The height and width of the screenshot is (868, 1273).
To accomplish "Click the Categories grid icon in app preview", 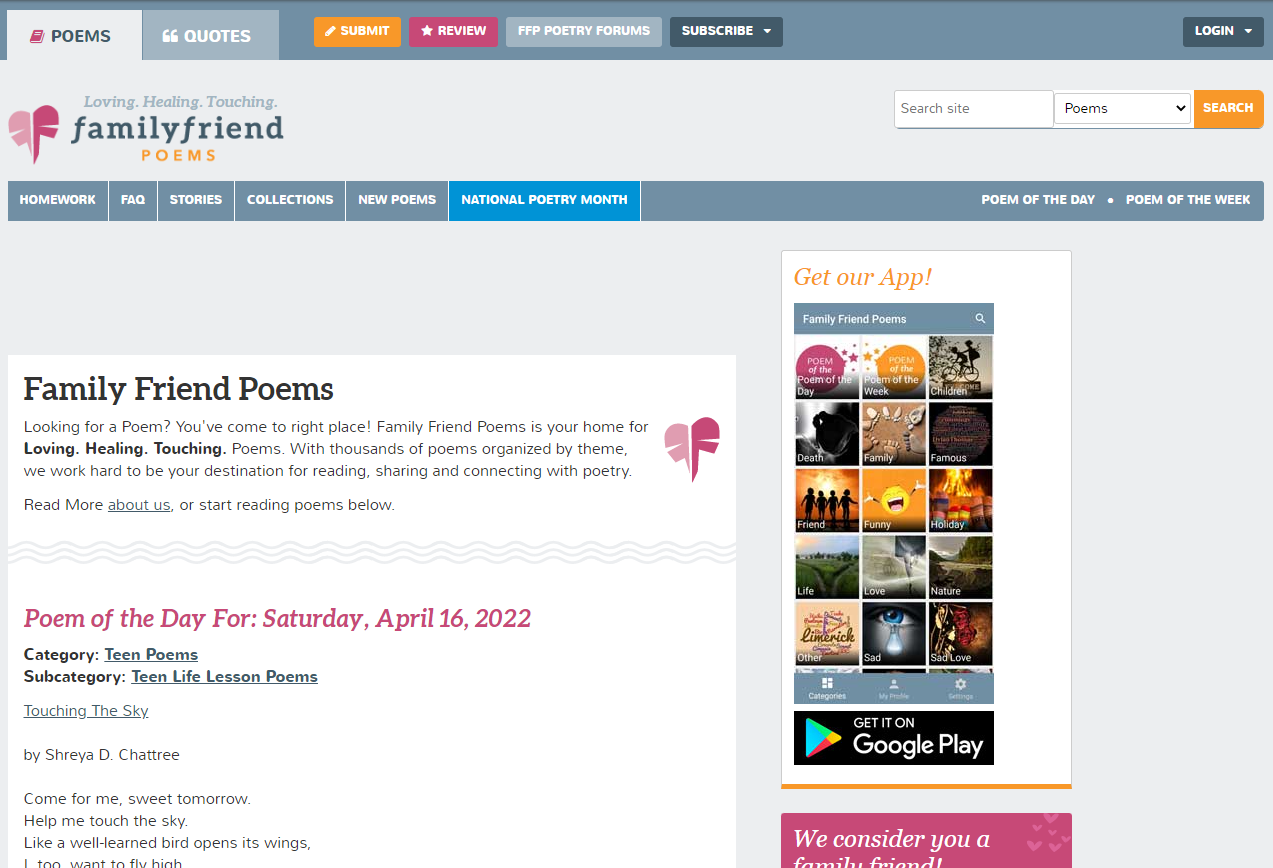I will pos(827,687).
